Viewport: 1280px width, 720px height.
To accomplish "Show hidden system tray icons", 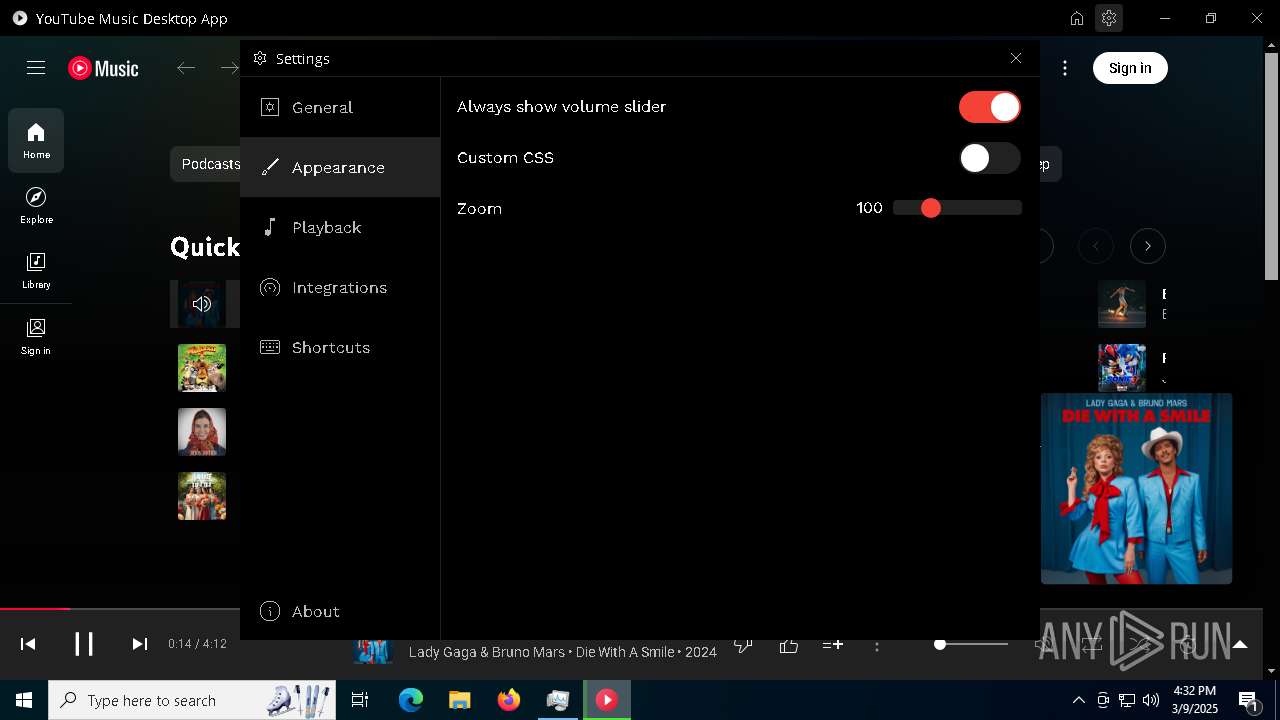I will pos(1079,700).
